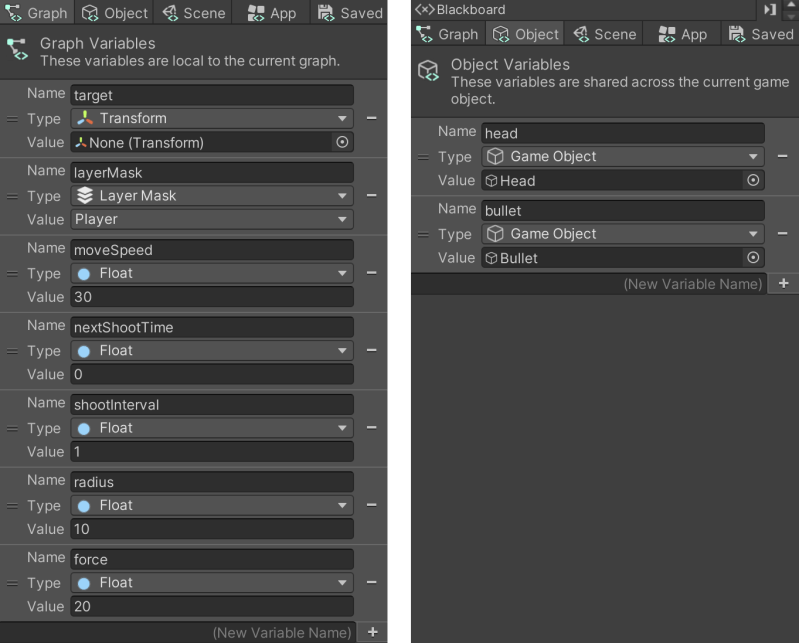Viewport: 799px width, 643px height.
Task: Click the layerMask name field
Action: (x=211, y=172)
